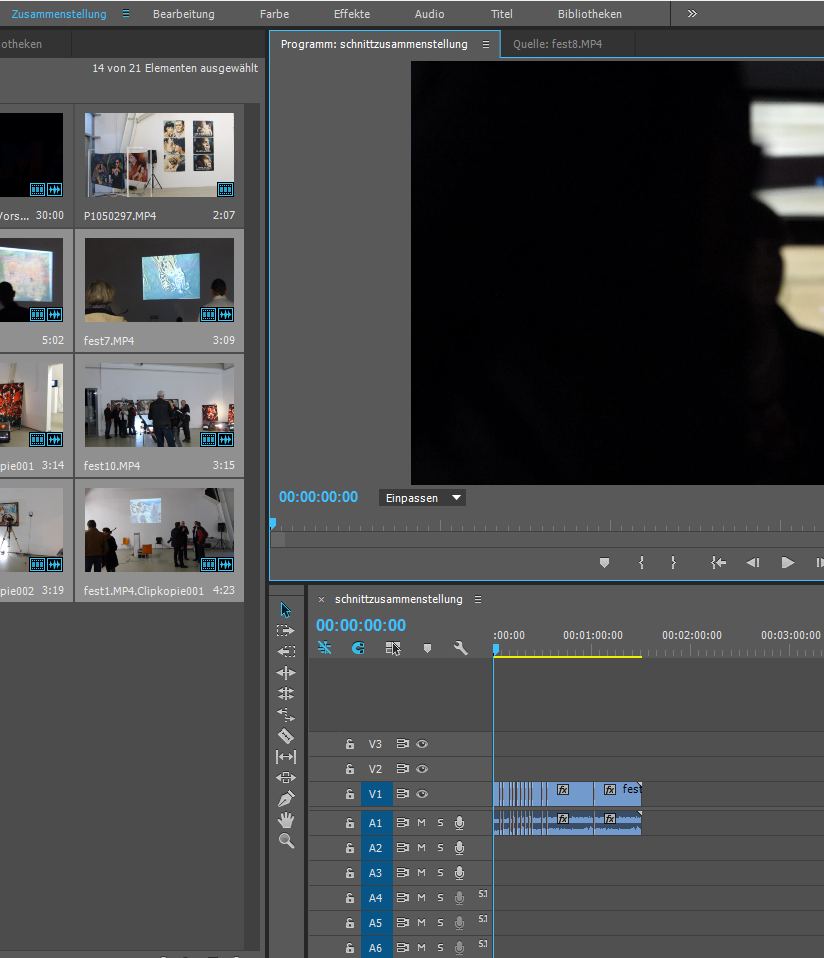Open the schnittzusammenstellung timeline panel menu
Screen dimensions: 824x958
tap(478, 599)
